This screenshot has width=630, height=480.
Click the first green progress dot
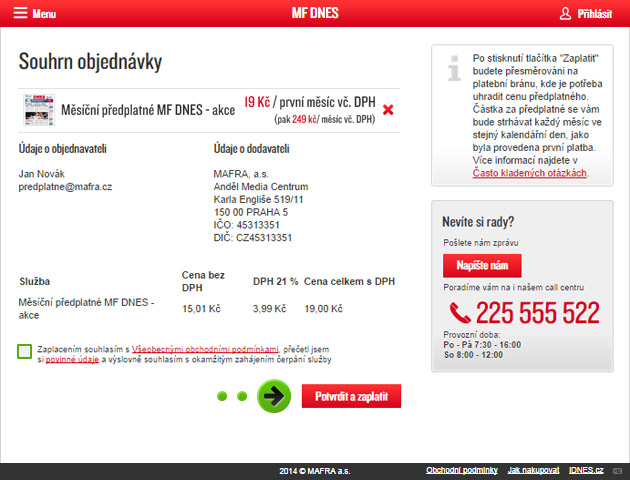pyautogui.click(x=222, y=396)
